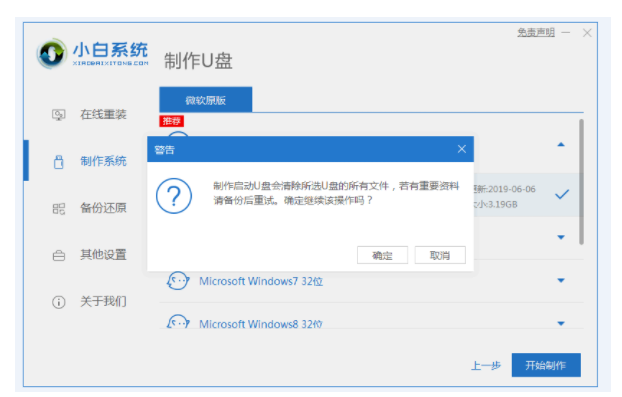Expand the system entry above Windows7 32位
622x397 pixels.
561,238
